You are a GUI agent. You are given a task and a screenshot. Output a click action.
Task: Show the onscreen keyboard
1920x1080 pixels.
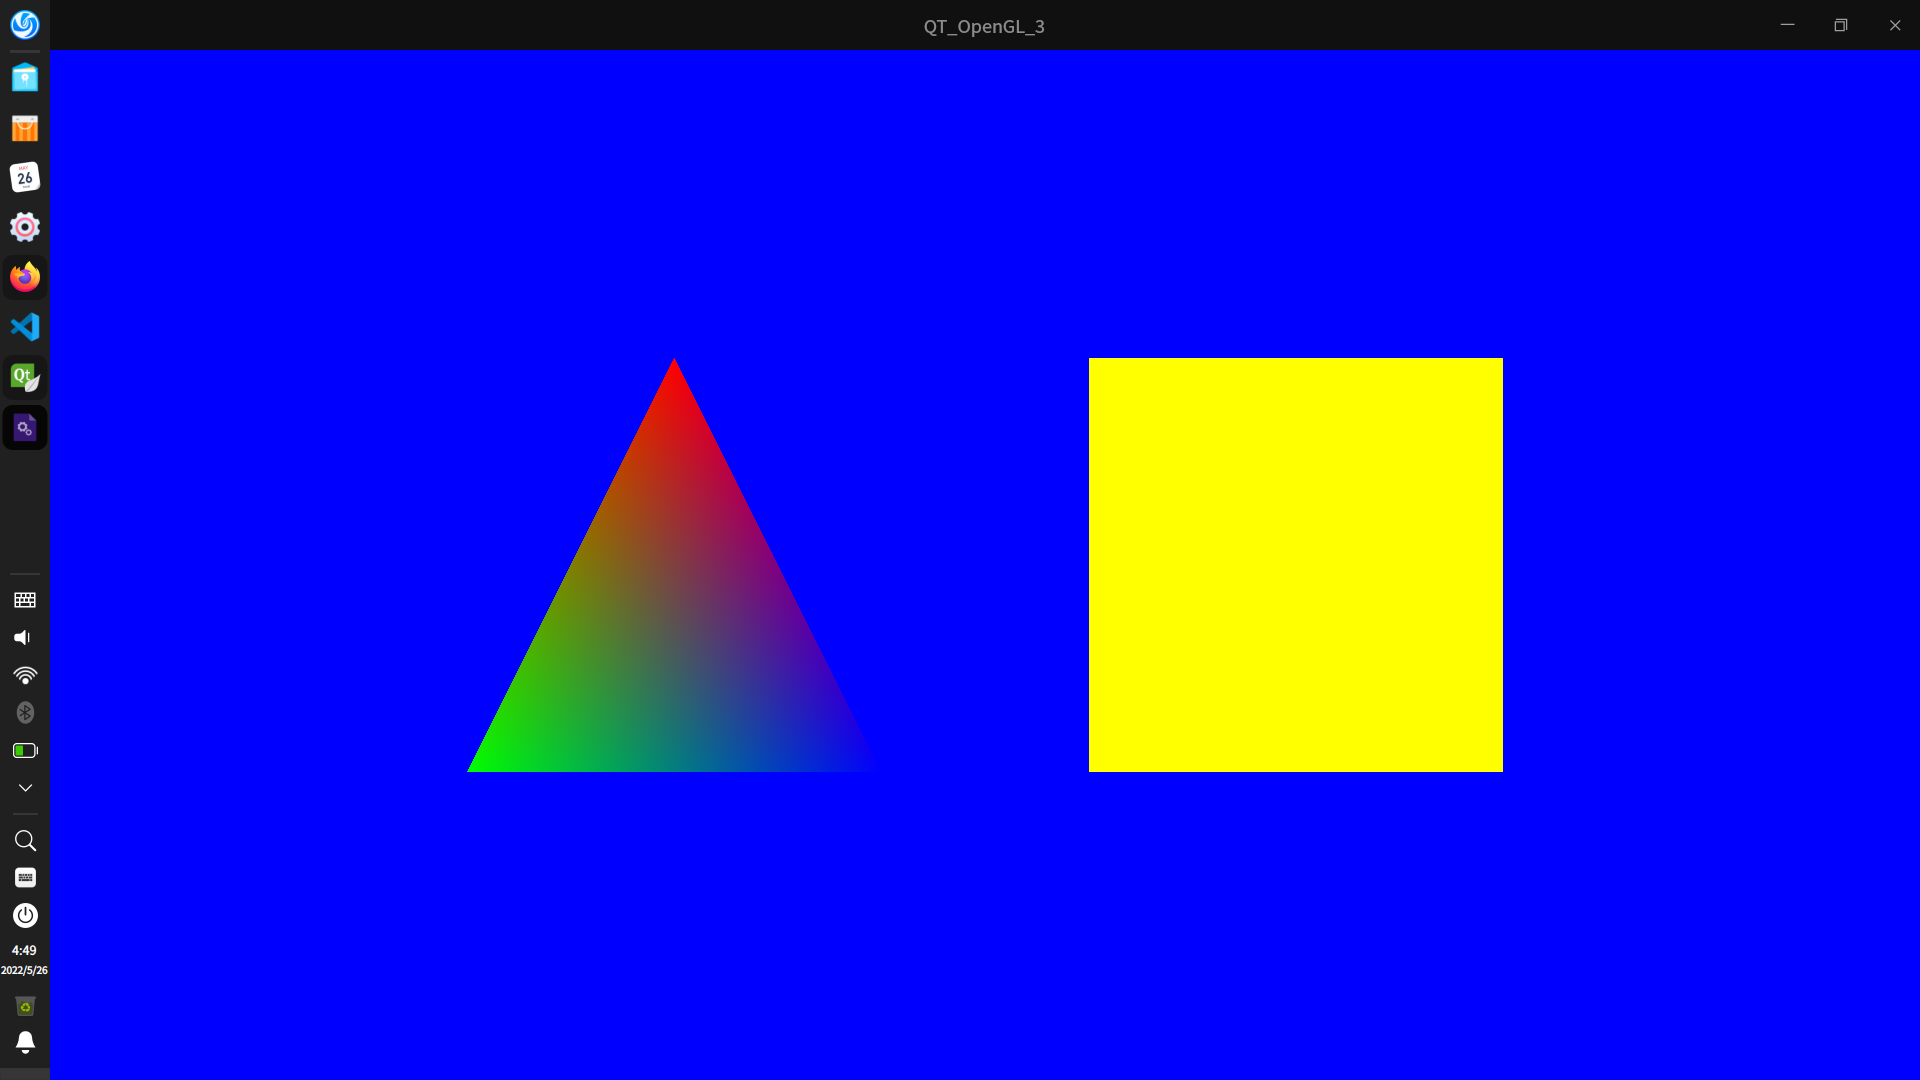(24, 878)
